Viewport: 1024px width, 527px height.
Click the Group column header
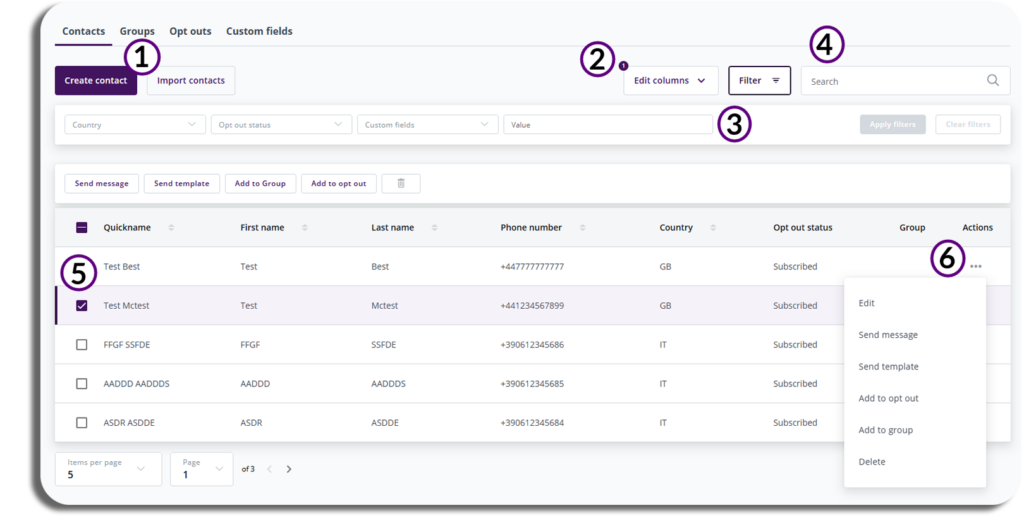[x=912, y=227]
